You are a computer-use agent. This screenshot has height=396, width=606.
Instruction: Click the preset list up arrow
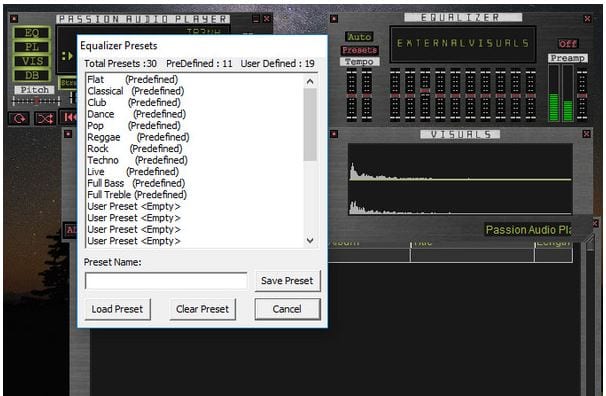click(310, 81)
